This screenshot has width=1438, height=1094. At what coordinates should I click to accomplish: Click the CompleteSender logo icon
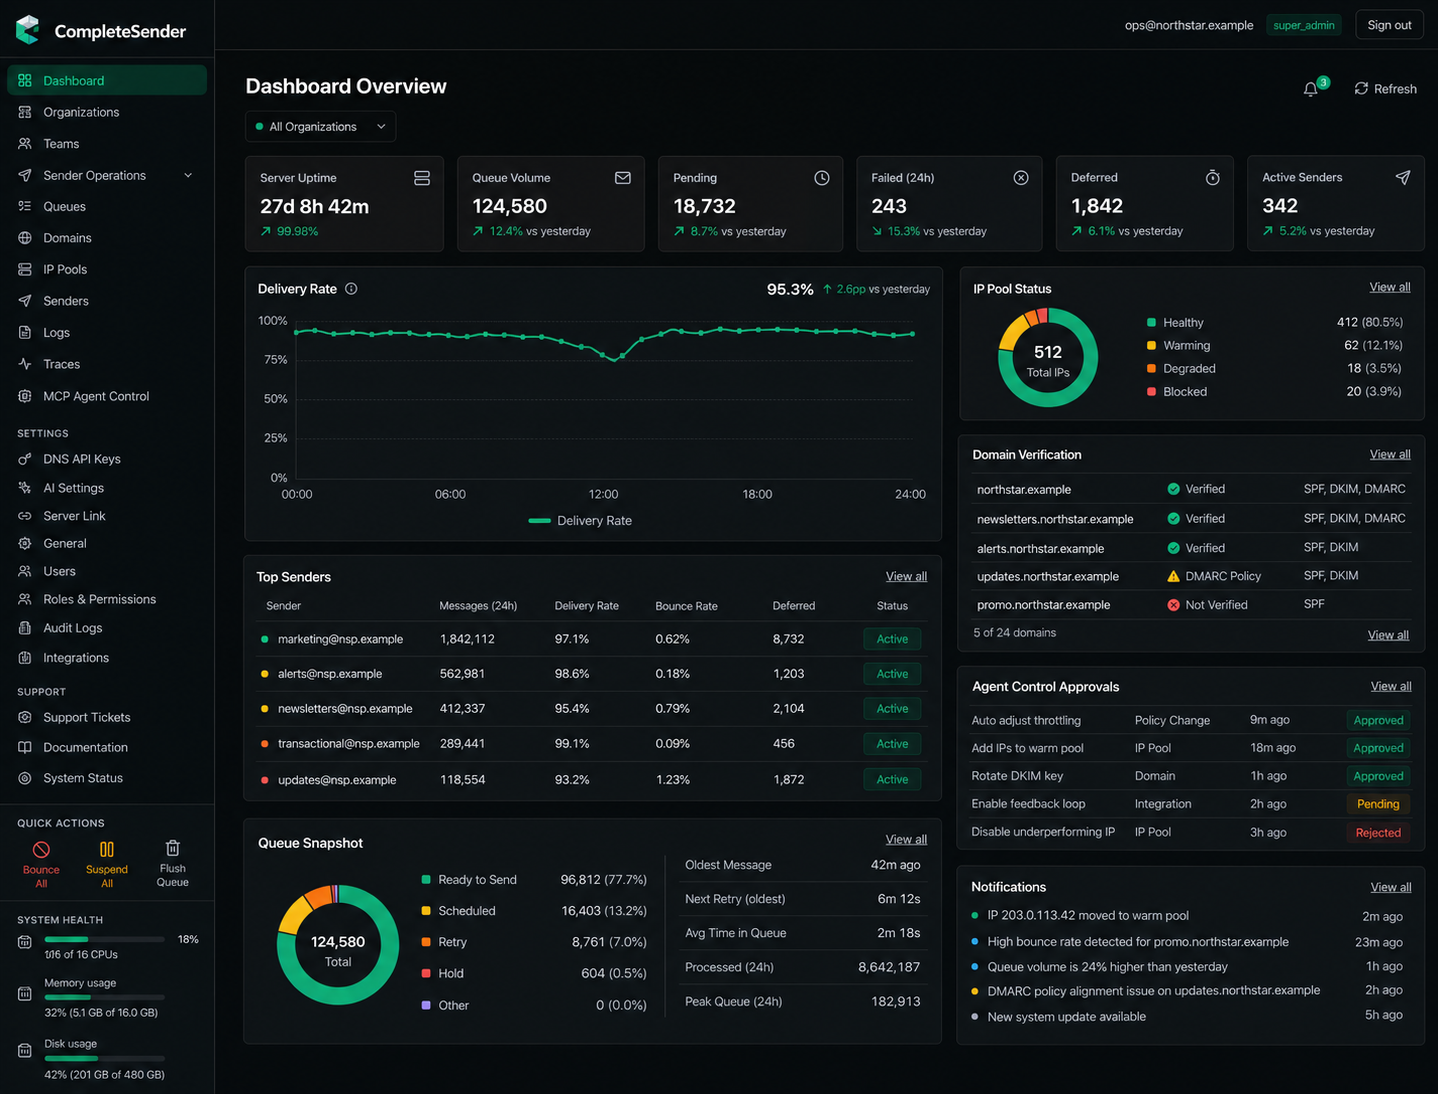click(x=28, y=30)
